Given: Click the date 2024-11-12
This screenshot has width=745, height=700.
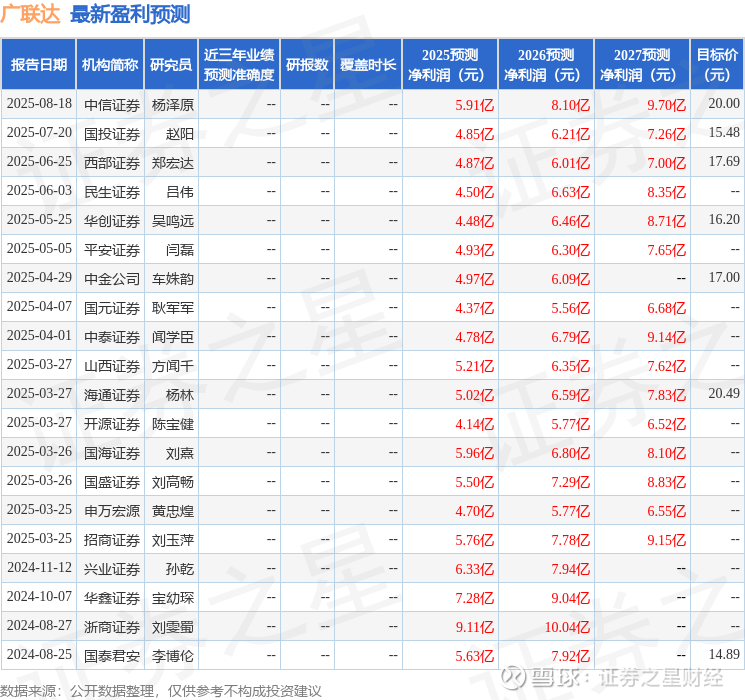Looking at the screenshot, I should [x=39, y=567].
